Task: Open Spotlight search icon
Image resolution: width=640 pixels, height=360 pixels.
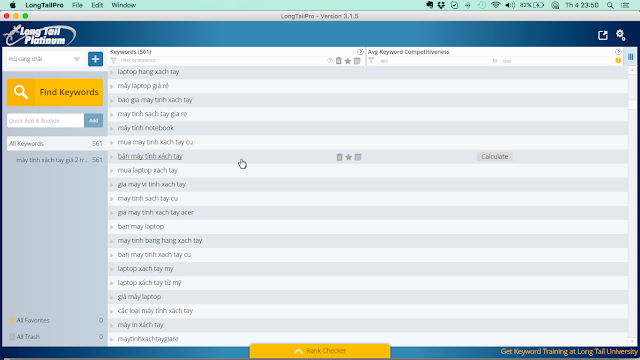Action: click(x=610, y=5)
